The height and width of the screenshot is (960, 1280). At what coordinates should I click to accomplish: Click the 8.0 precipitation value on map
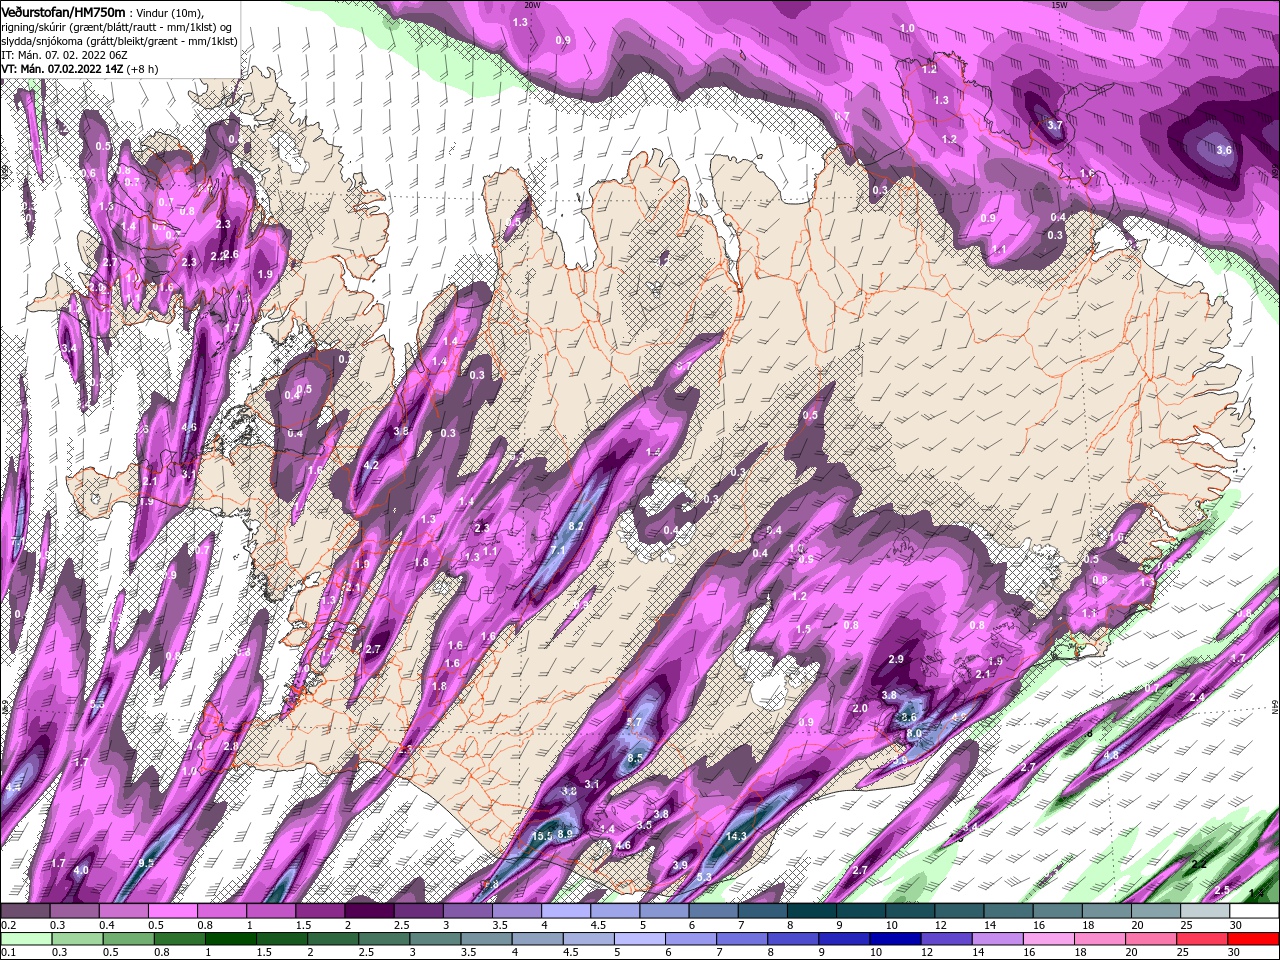(914, 734)
